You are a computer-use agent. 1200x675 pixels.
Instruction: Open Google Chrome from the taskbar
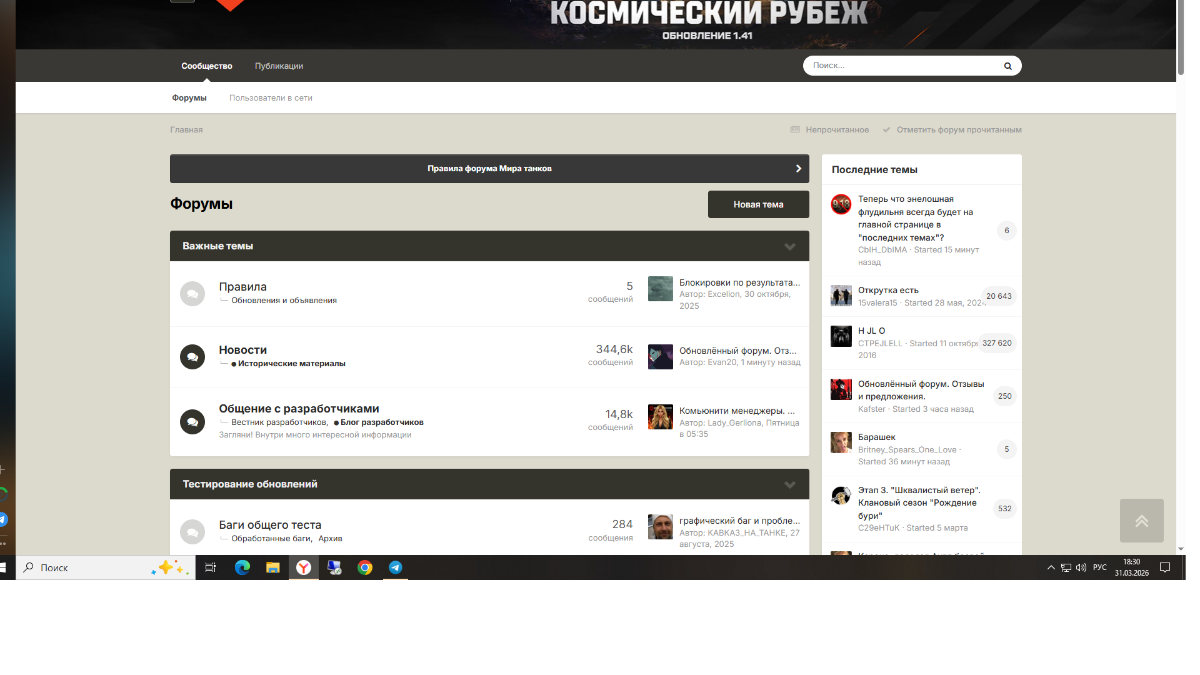click(x=365, y=567)
